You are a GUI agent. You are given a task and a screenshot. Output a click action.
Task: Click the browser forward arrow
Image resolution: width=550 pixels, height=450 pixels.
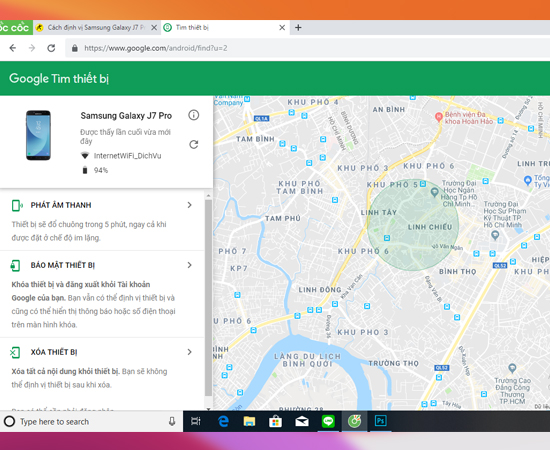coord(32,48)
